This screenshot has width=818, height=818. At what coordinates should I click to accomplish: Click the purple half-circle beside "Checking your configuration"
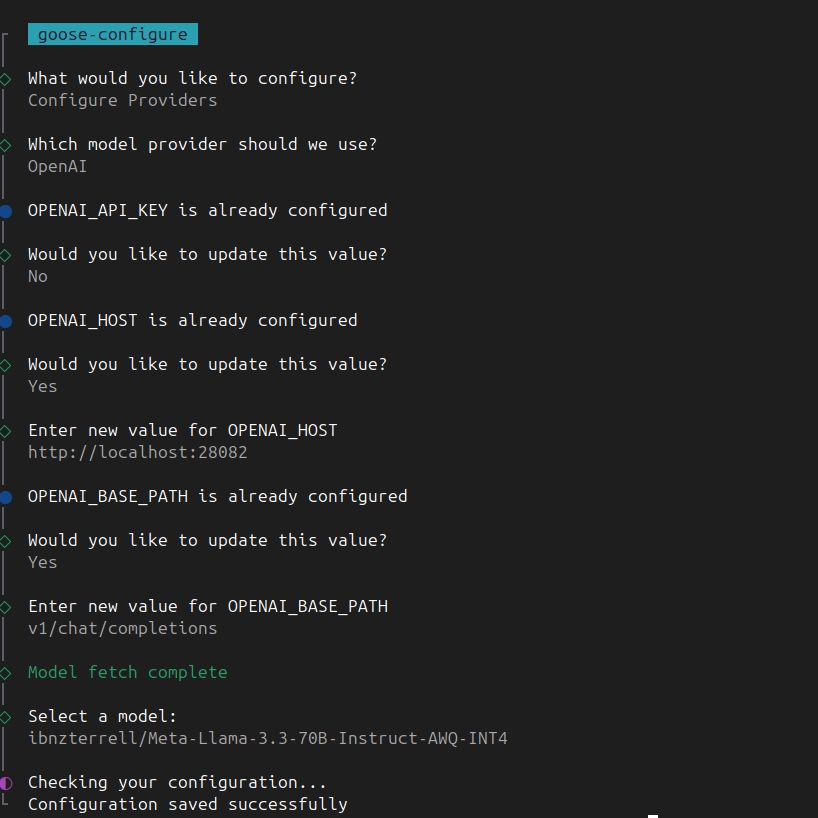6,782
